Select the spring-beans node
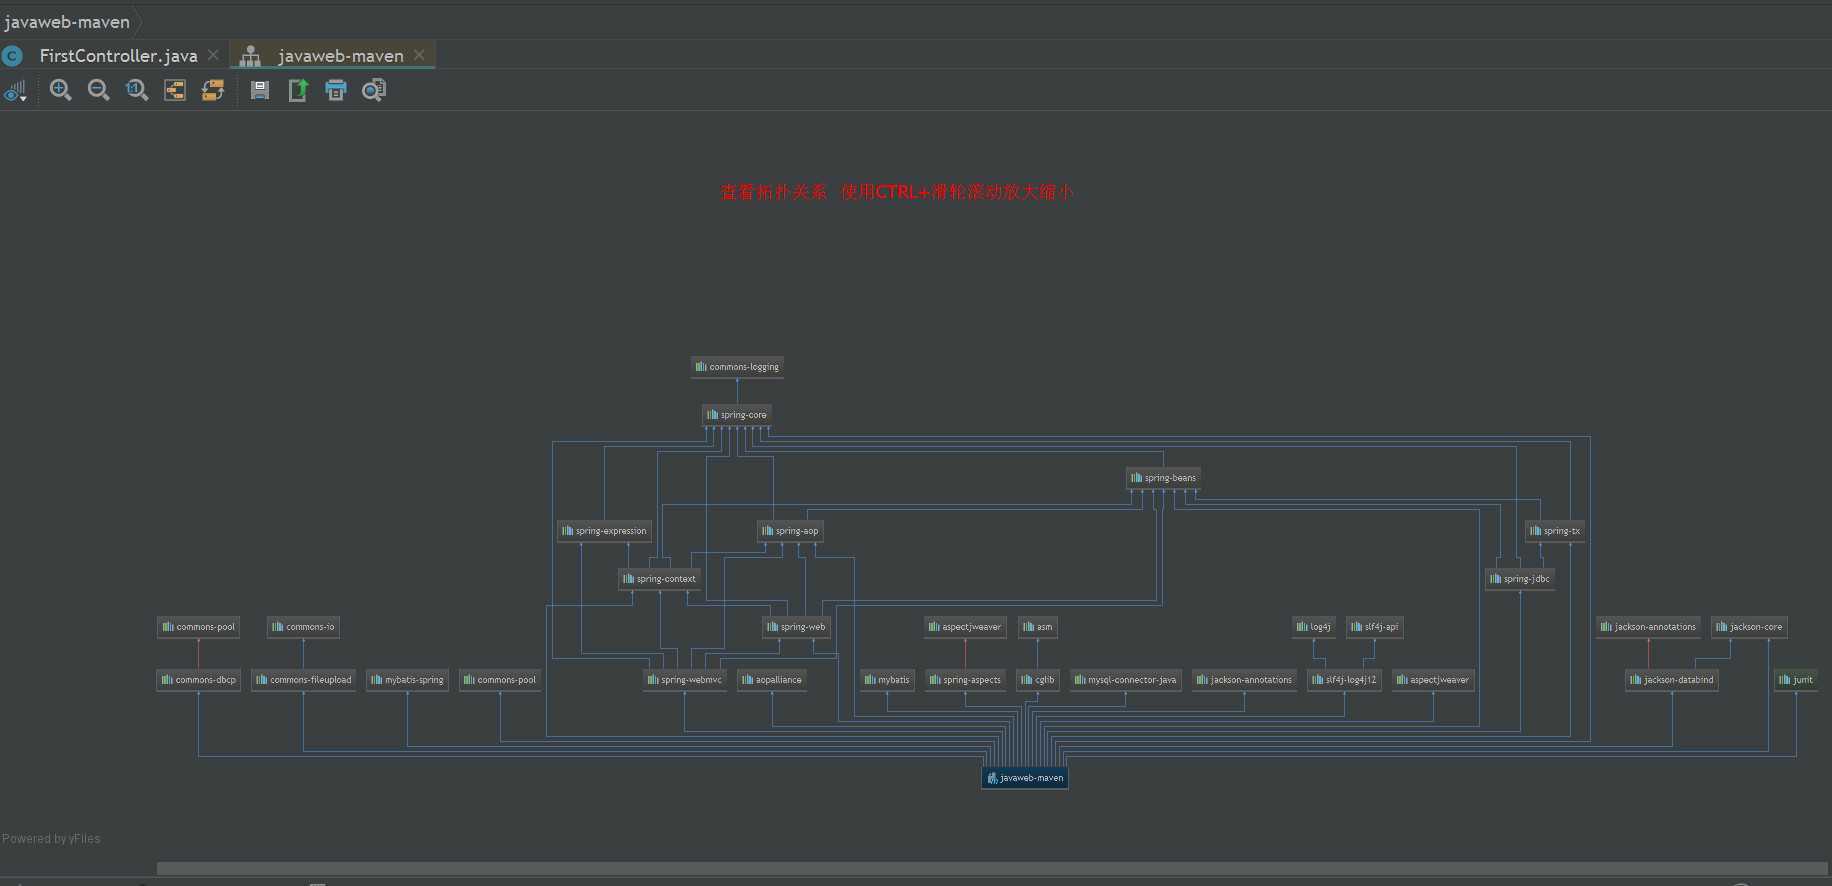Viewport: 1832px width, 886px height. pyautogui.click(x=1163, y=478)
